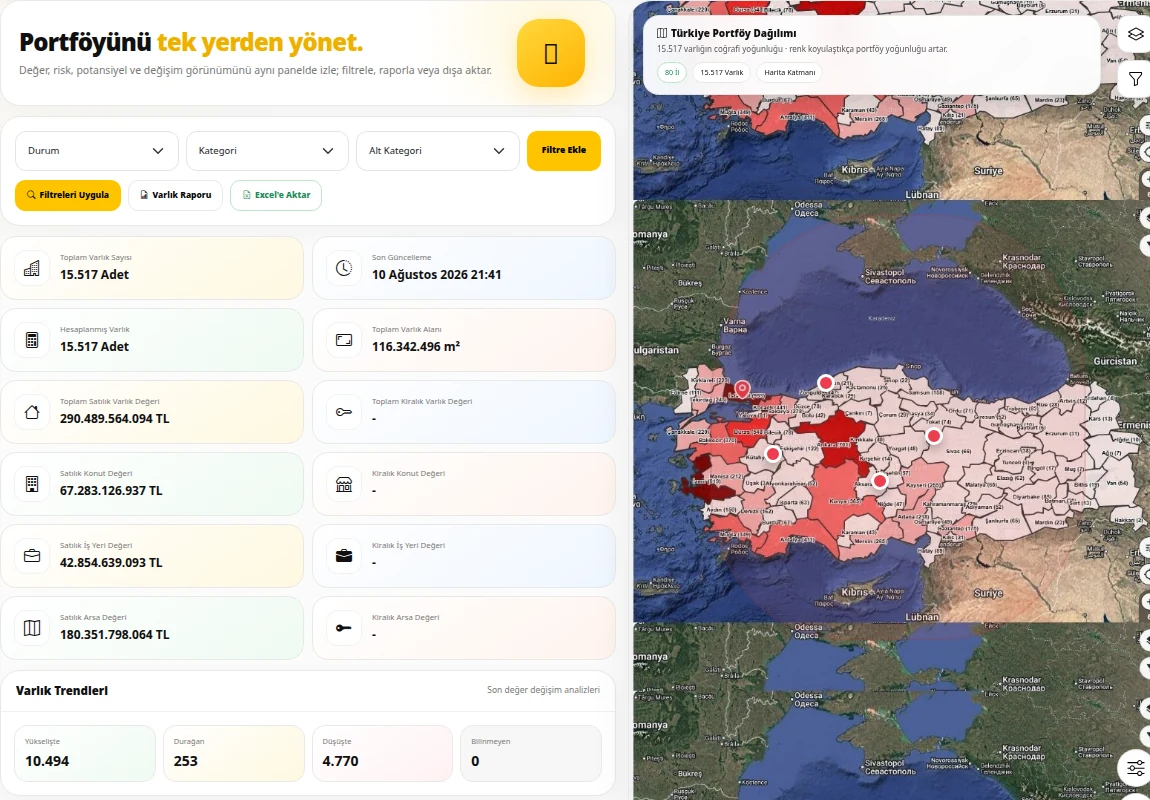Click the Varna label on the map

point(734,326)
